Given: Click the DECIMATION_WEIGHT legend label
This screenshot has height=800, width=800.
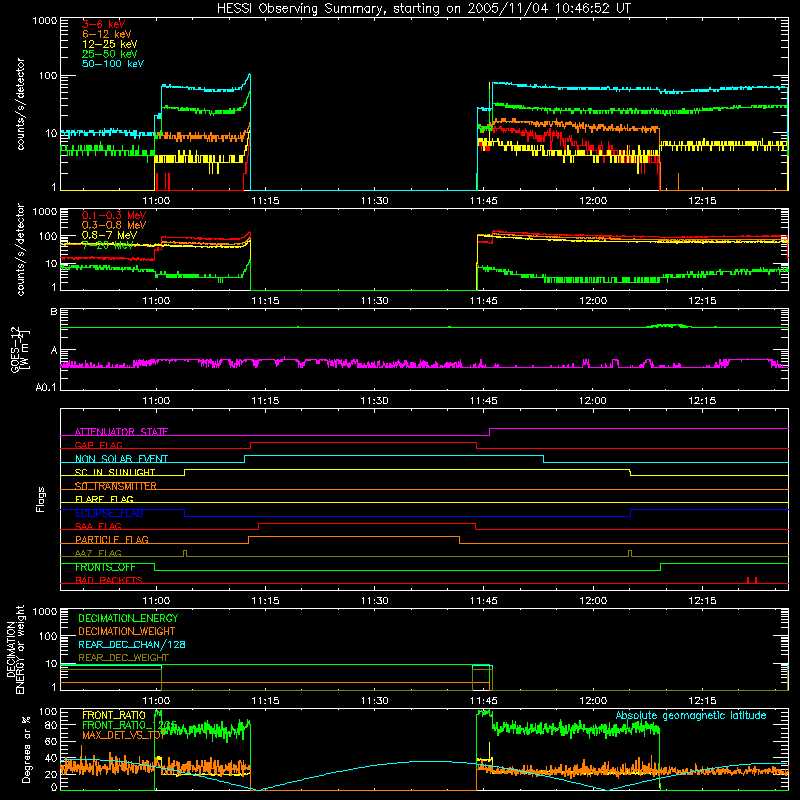Looking at the screenshot, I should click(x=127, y=631).
